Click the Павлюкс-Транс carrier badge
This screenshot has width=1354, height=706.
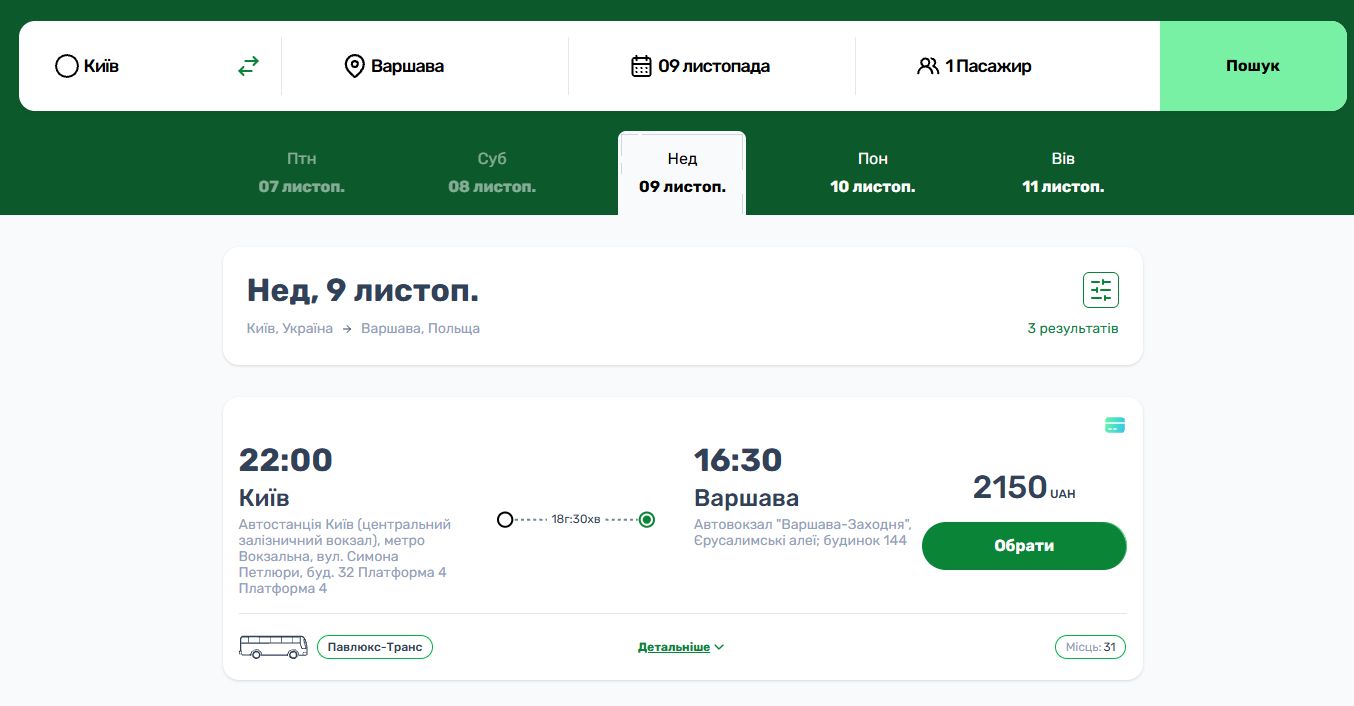click(x=375, y=647)
